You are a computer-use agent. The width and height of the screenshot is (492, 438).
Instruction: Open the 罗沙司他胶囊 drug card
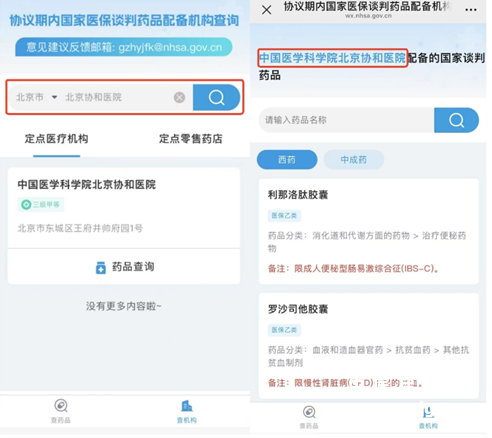coord(369,346)
